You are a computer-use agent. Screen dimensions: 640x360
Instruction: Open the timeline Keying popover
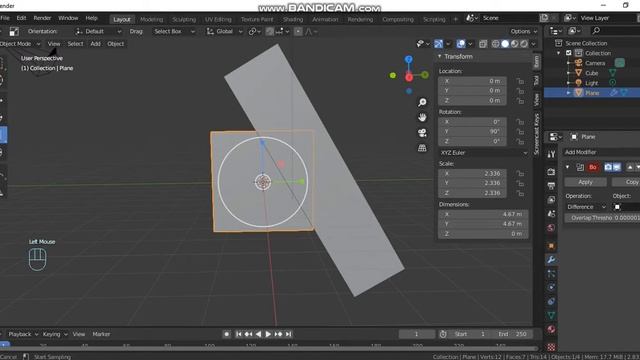coord(55,334)
